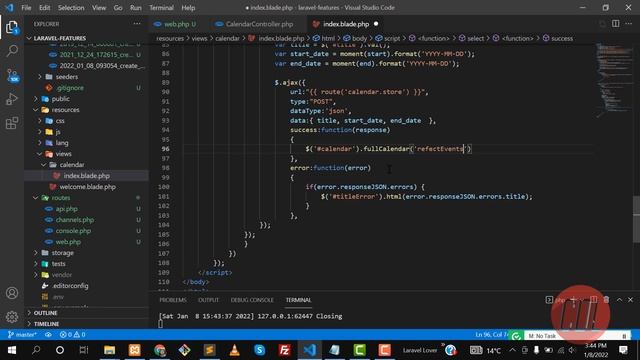This screenshot has width=640, height=360.
Task: Open Run and Debug view
Action: click(x=12, y=99)
